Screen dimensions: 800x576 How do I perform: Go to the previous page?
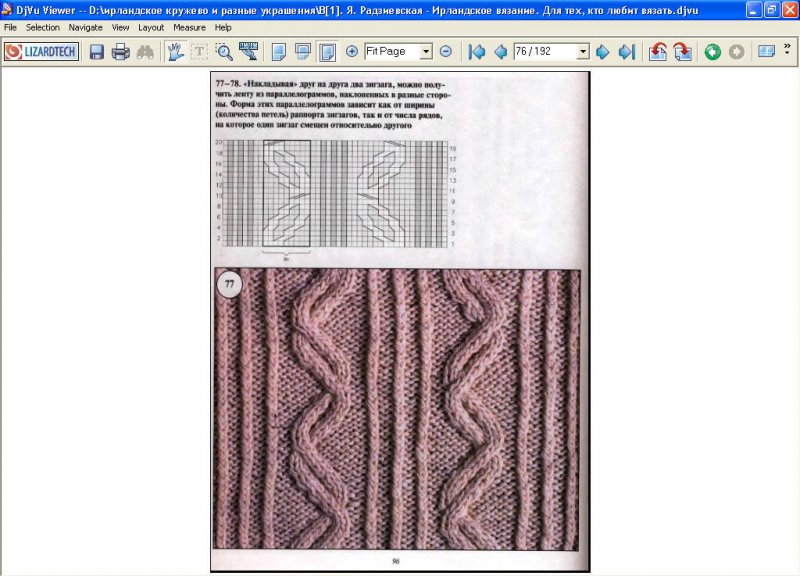click(501, 52)
